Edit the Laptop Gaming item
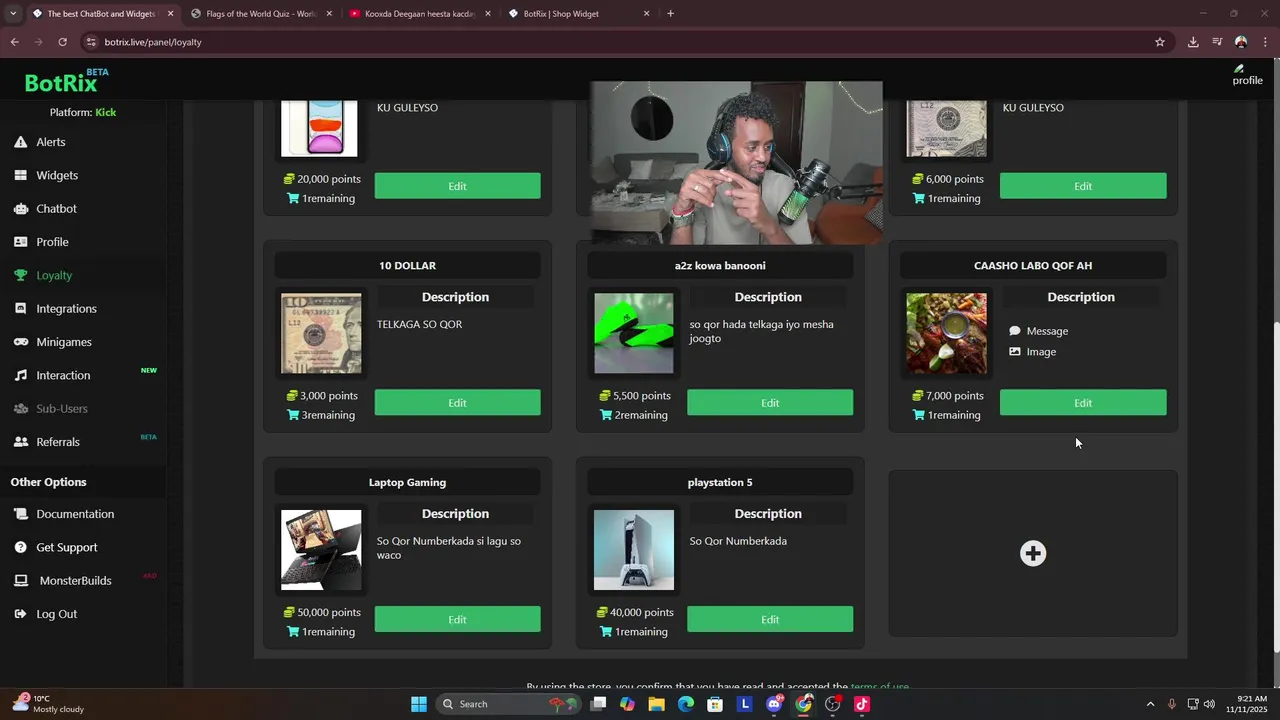The height and width of the screenshot is (720, 1280). point(457,619)
